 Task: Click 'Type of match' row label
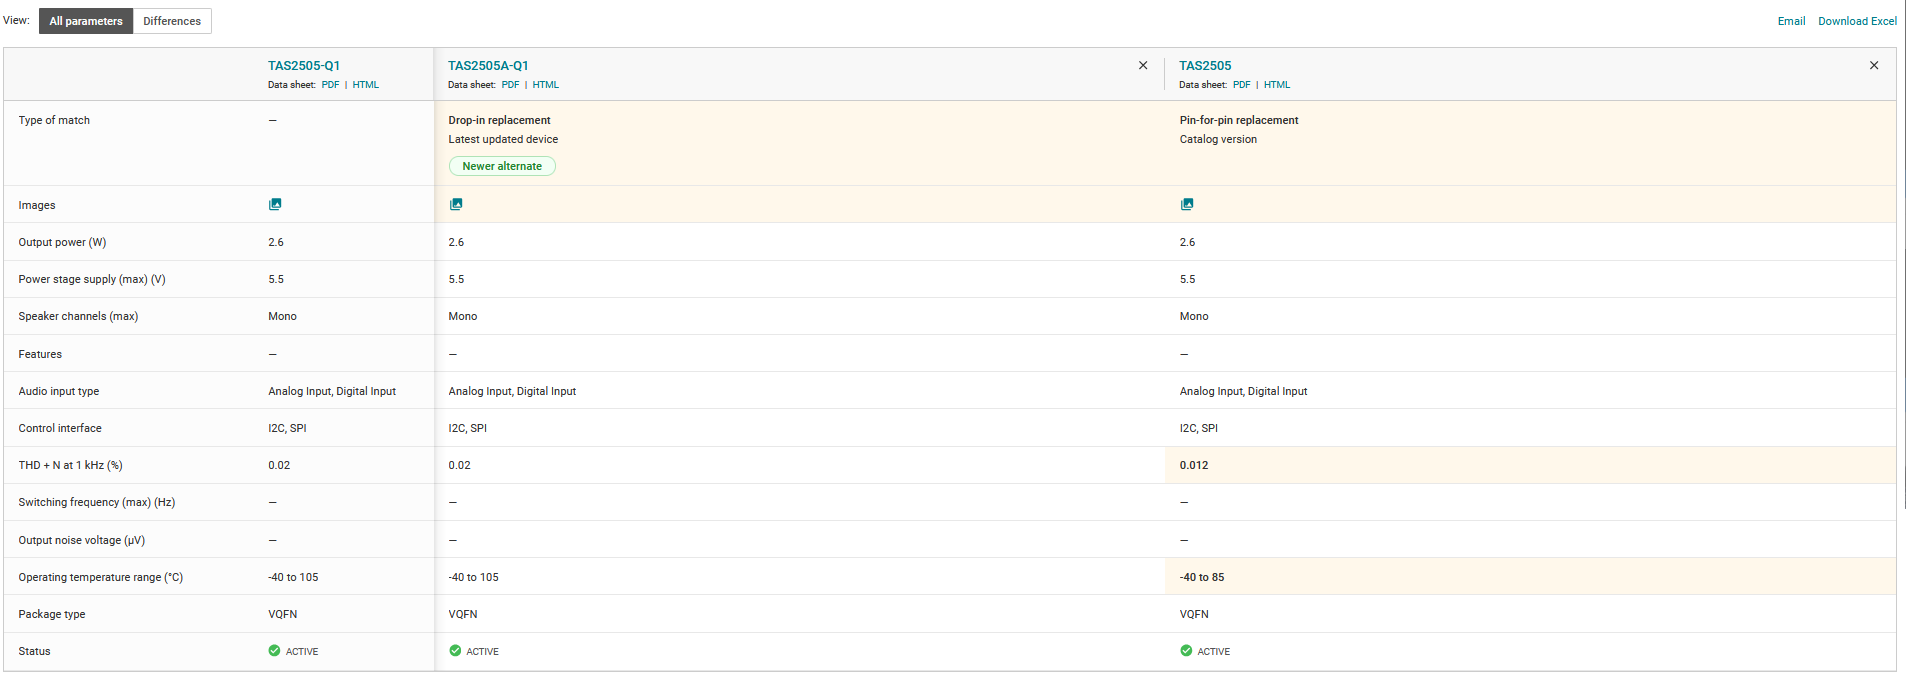click(54, 120)
